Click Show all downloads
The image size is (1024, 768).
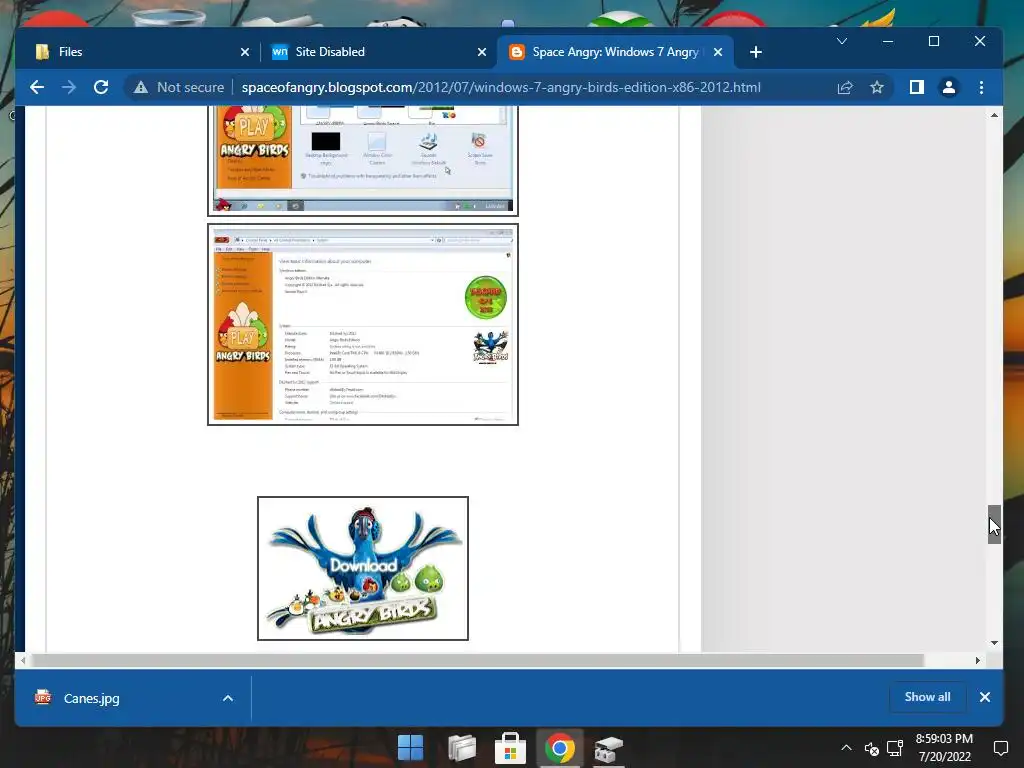[927, 697]
